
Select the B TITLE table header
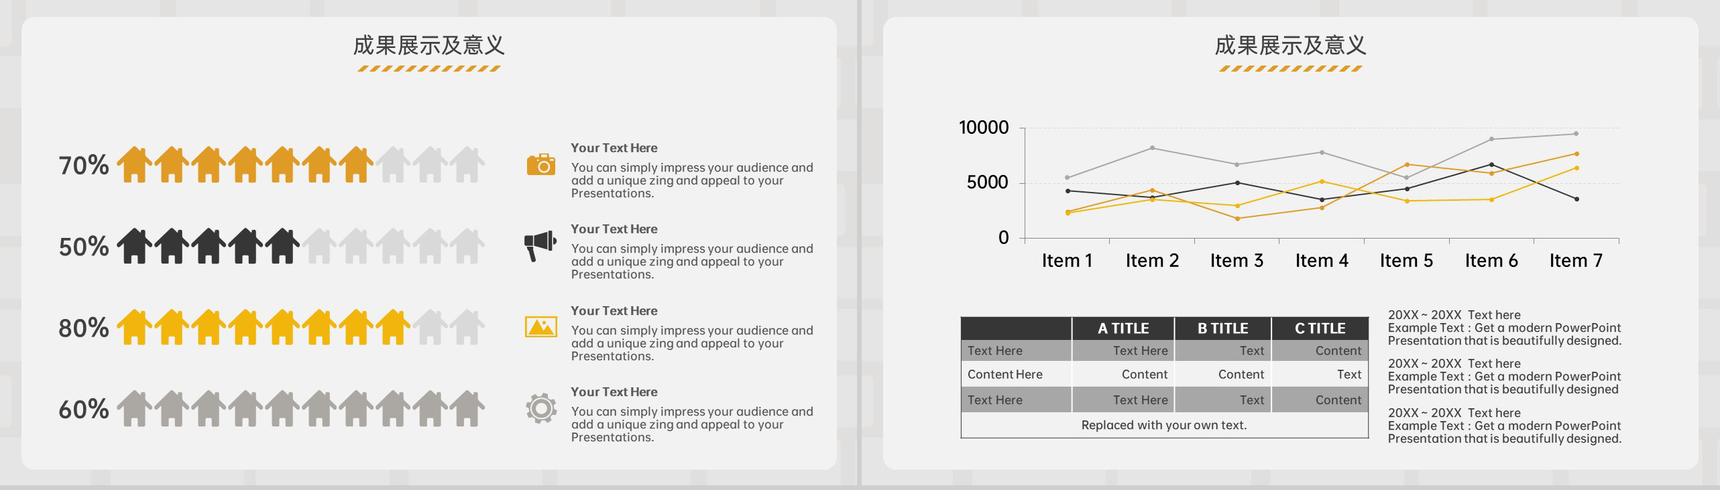tap(1222, 328)
